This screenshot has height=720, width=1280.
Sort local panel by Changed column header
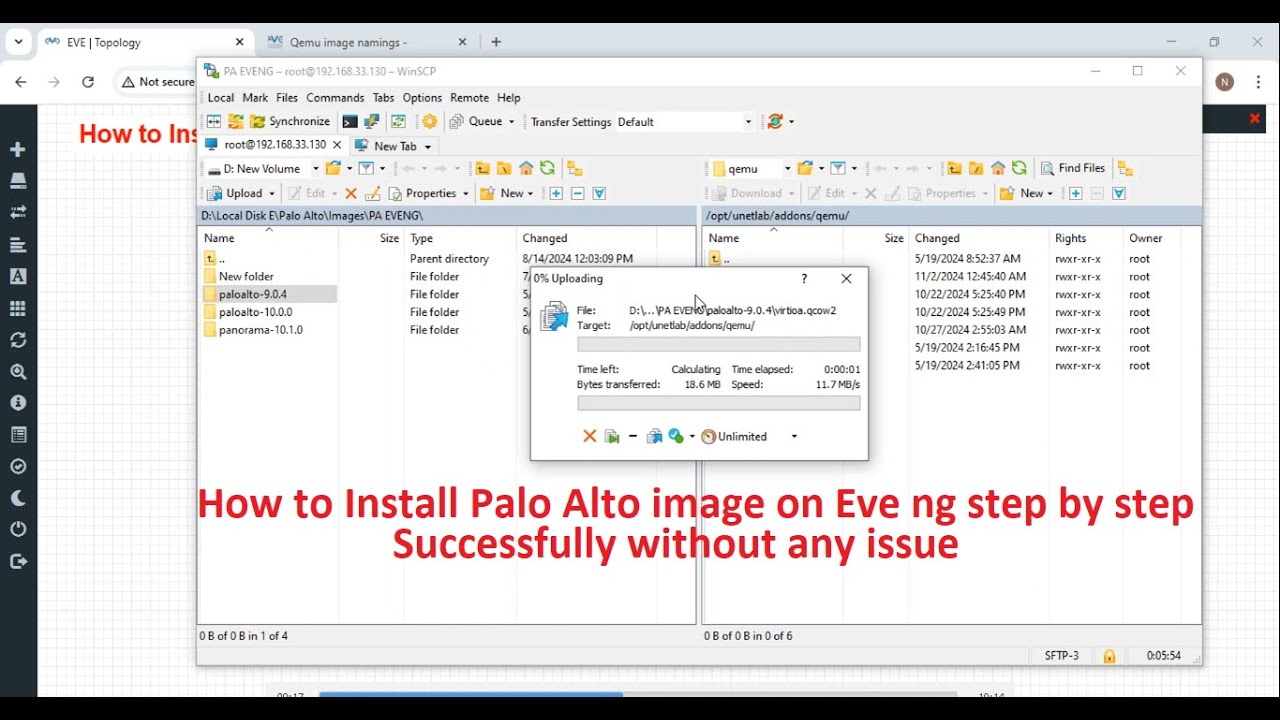coord(545,238)
